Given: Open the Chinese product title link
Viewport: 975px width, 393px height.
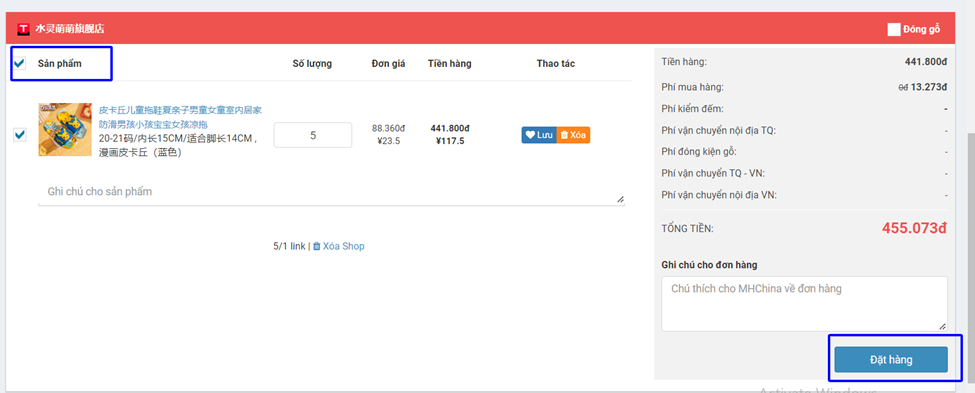Looking at the screenshot, I should pos(180,117).
